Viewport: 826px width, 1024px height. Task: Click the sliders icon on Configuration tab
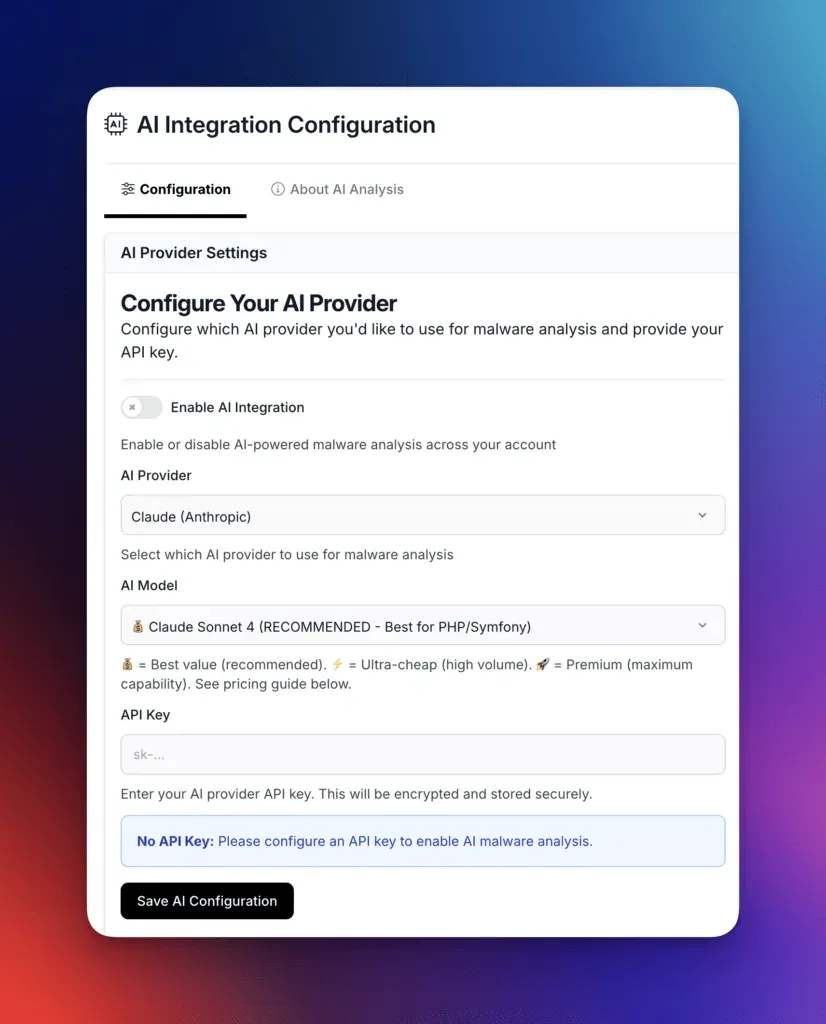(128, 189)
